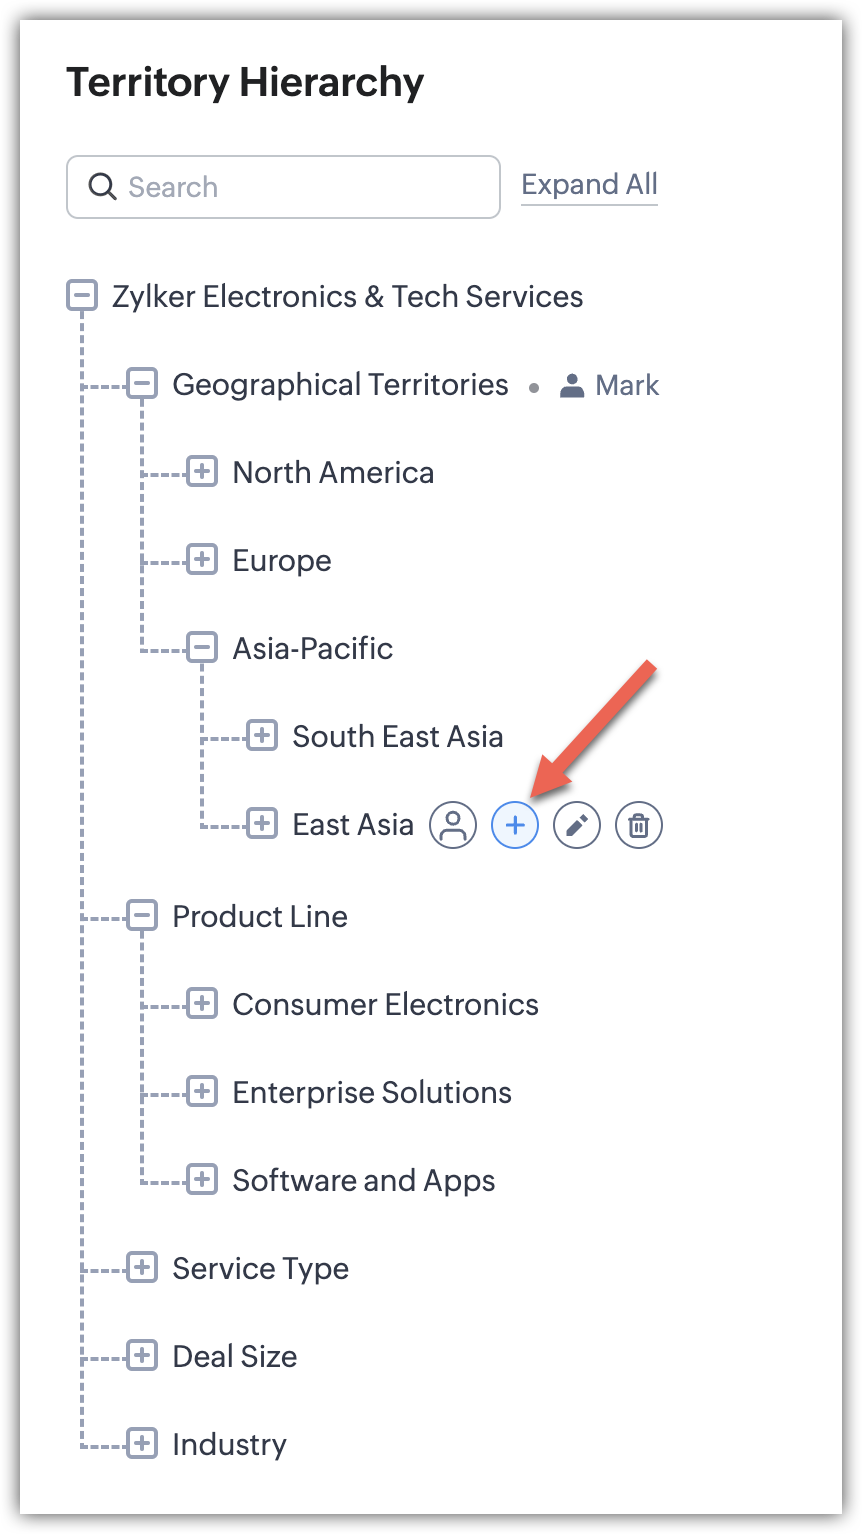Collapse the Geographical Territories node
The width and height of the screenshot is (862, 1534).
point(142,384)
